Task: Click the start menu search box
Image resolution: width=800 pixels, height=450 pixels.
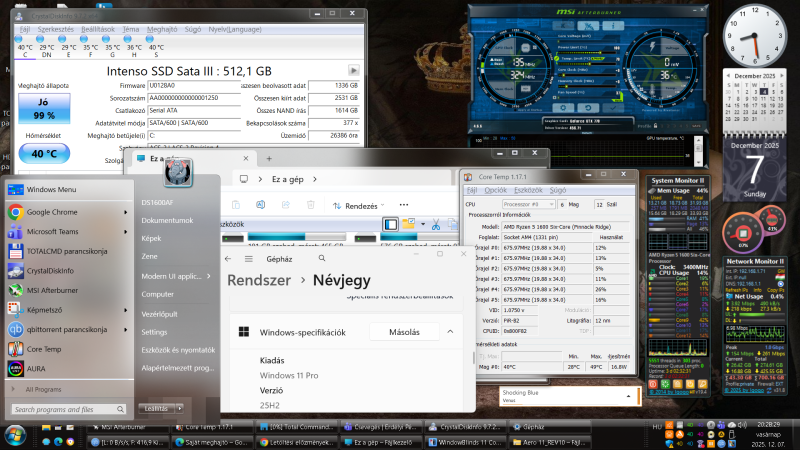Action: pyautogui.click(x=68, y=409)
